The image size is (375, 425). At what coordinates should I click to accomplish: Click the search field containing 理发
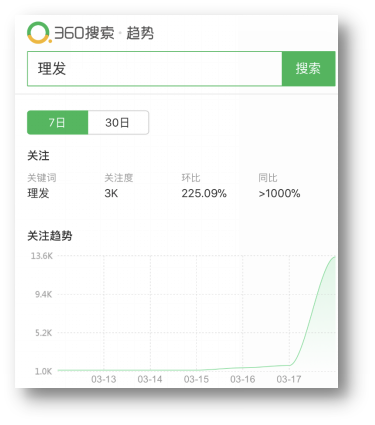155,69
